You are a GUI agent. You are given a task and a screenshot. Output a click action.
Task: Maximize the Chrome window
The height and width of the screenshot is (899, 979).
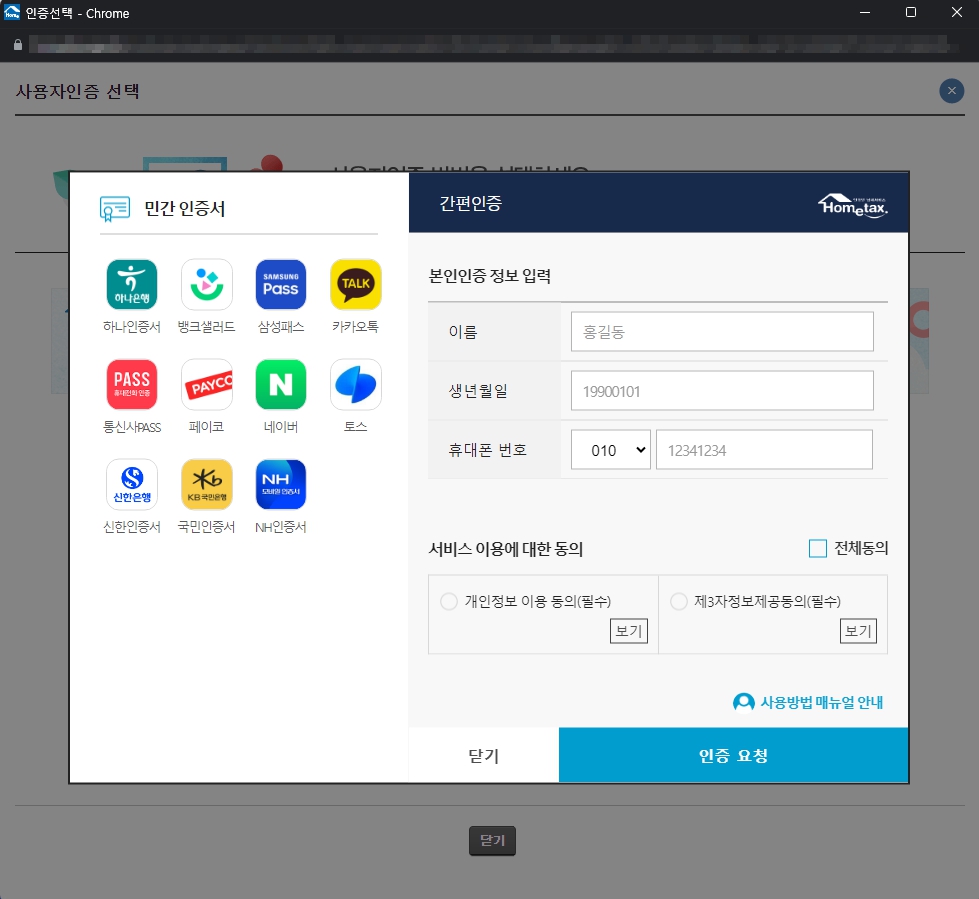[x=911, y=12]
